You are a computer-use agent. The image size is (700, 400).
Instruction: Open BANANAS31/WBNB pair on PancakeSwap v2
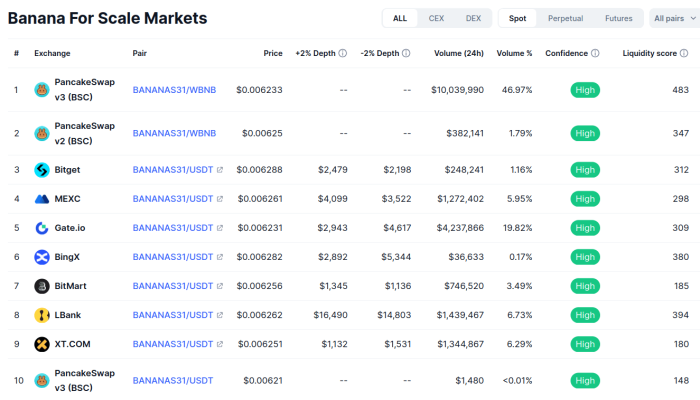[174, 133]
